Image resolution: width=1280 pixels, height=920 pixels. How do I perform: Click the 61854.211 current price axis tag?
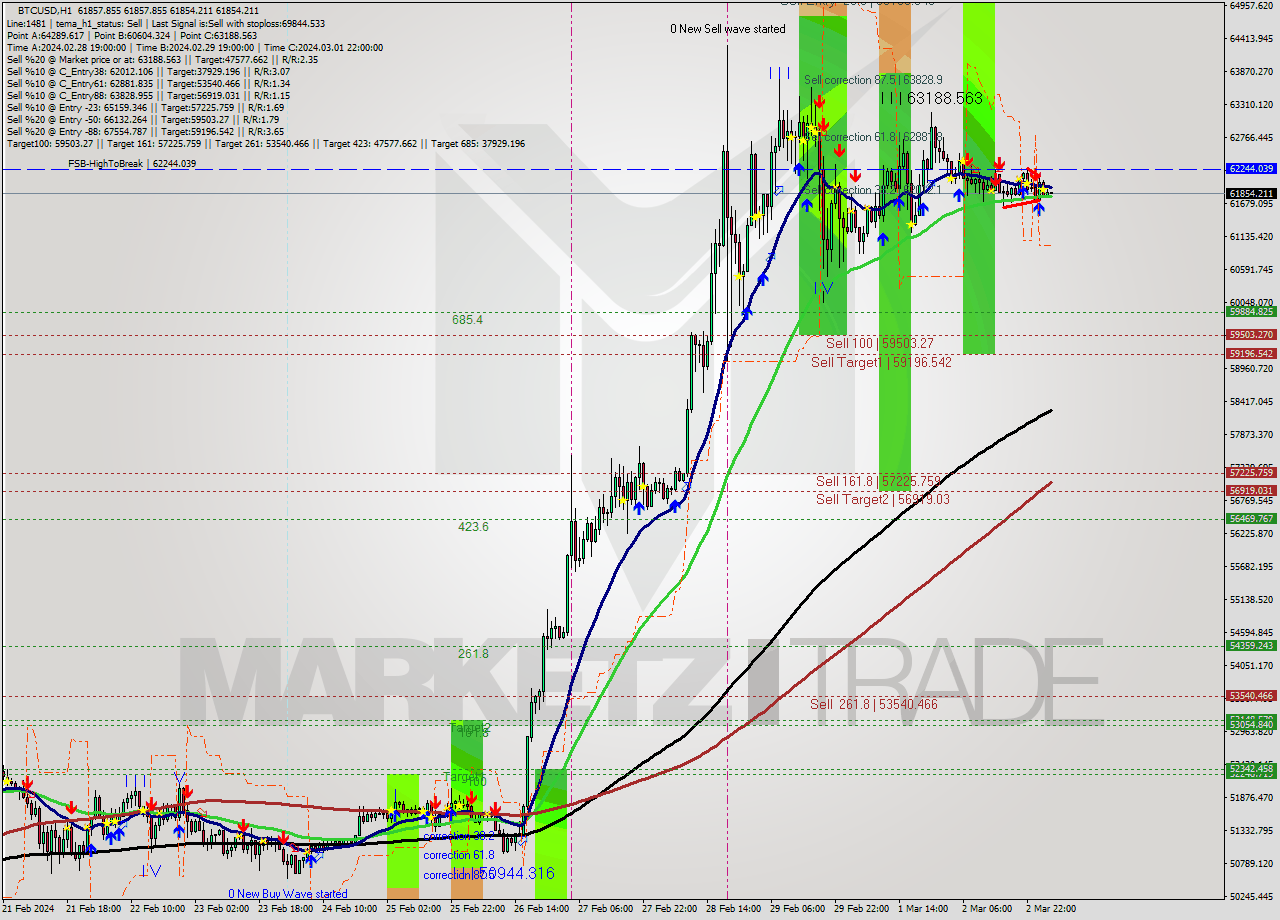click(1251, 193)
